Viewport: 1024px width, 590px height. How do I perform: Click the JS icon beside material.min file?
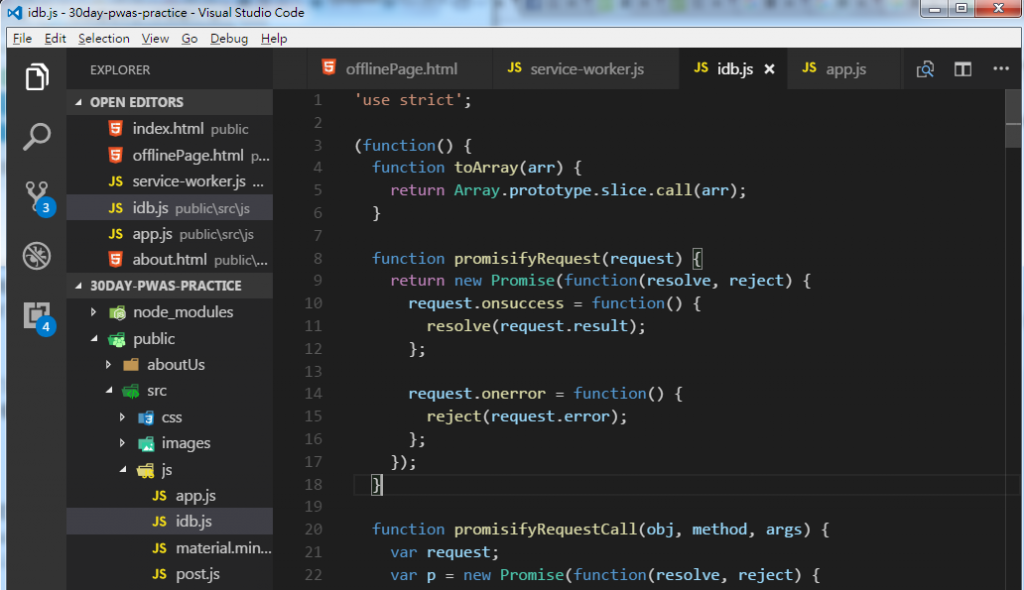click(159, 548)
